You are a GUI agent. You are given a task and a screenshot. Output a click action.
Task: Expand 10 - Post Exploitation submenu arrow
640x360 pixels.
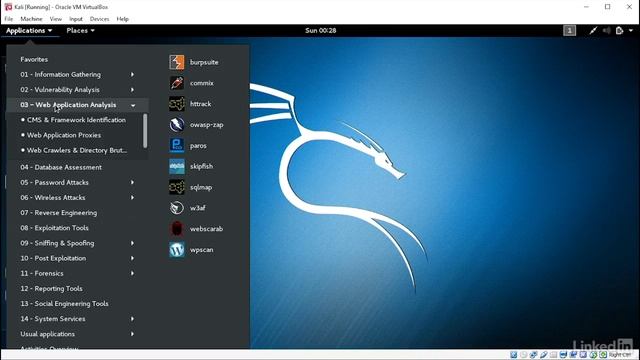click(x=132, y=258)
